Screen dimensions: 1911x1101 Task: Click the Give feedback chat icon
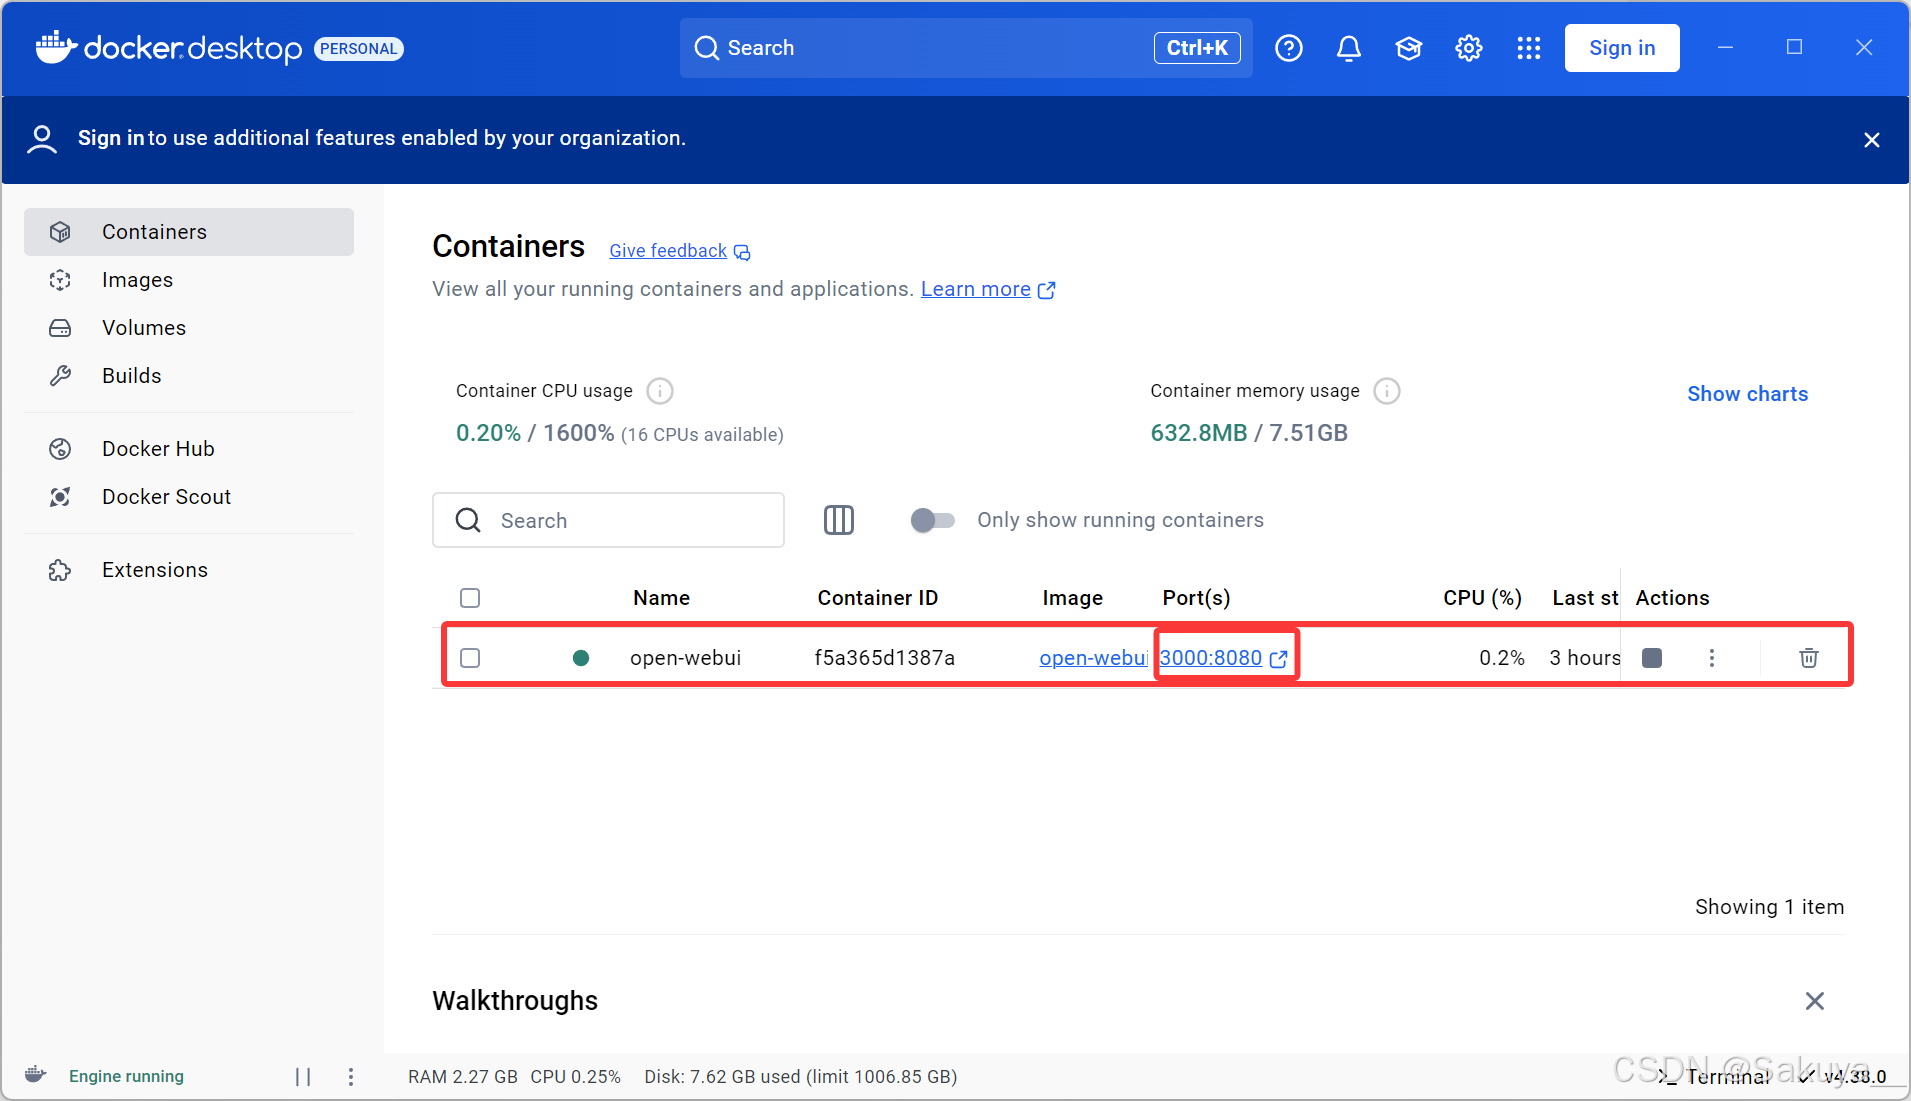tap(742, 252)
